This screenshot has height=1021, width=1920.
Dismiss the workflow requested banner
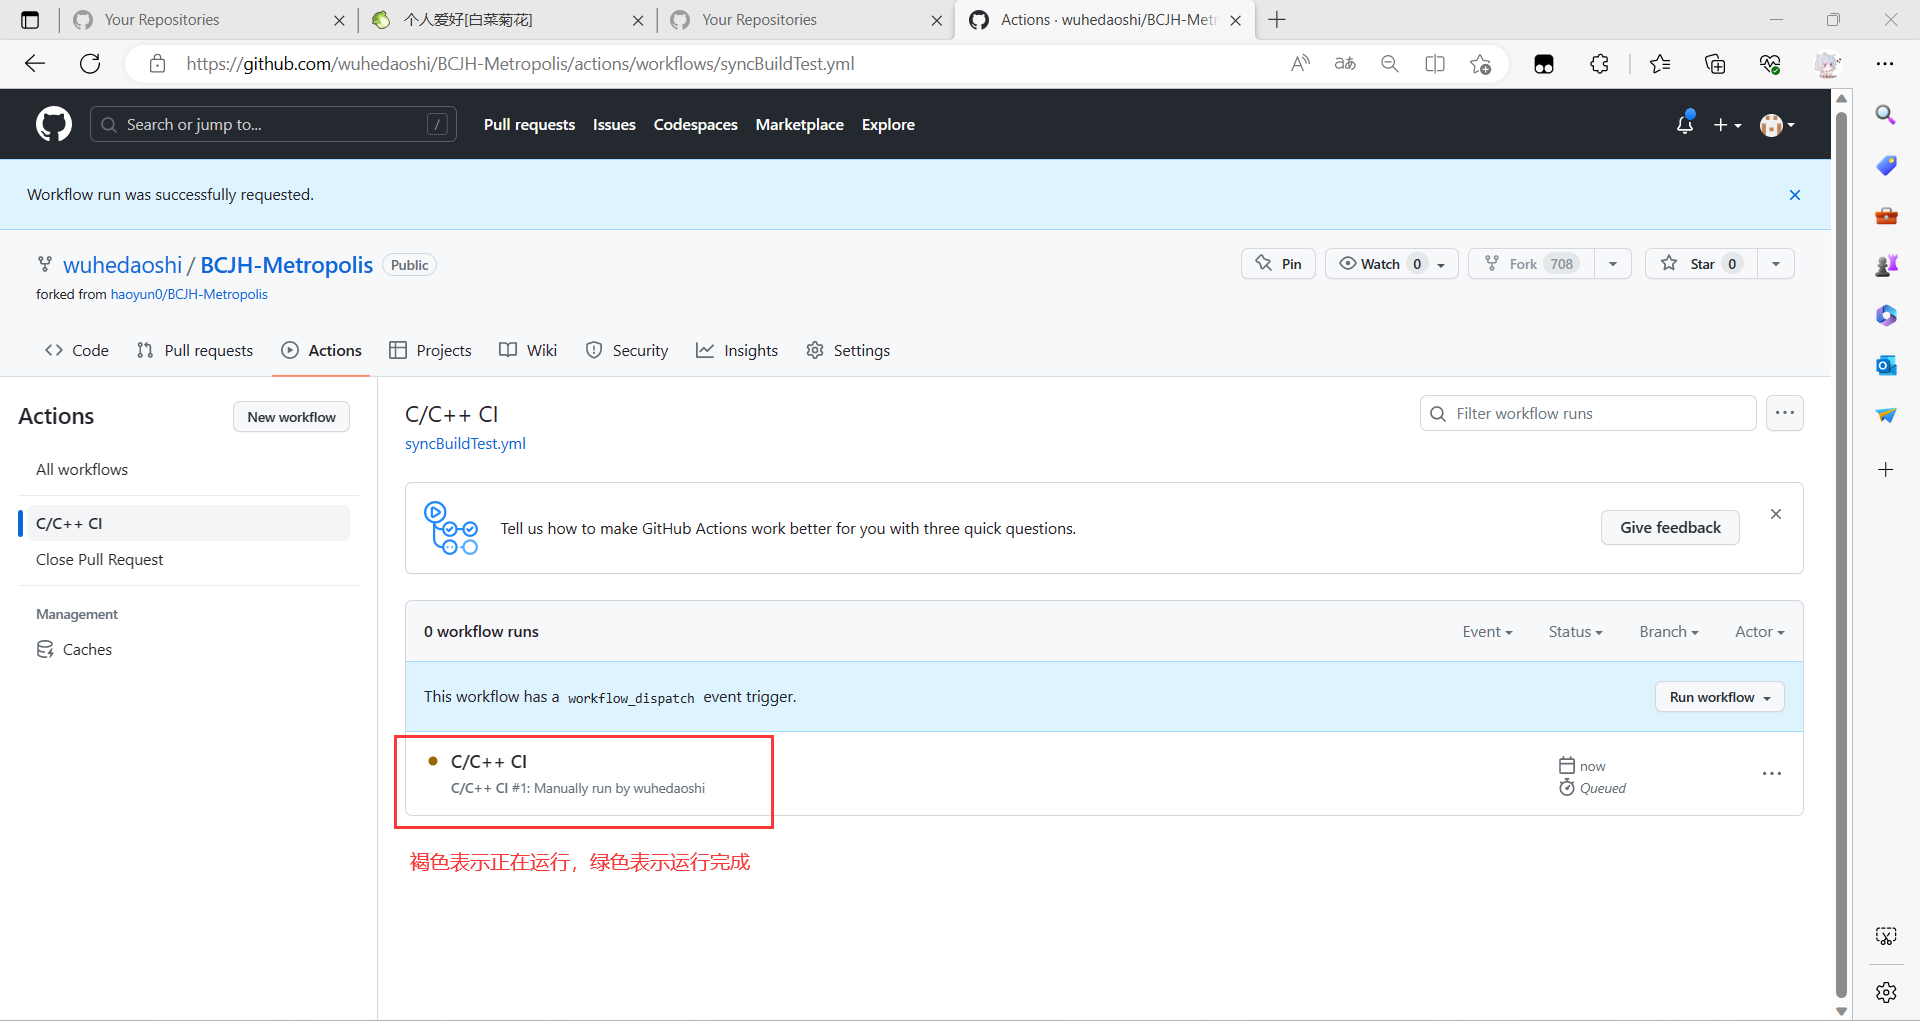click(1795, 195)
